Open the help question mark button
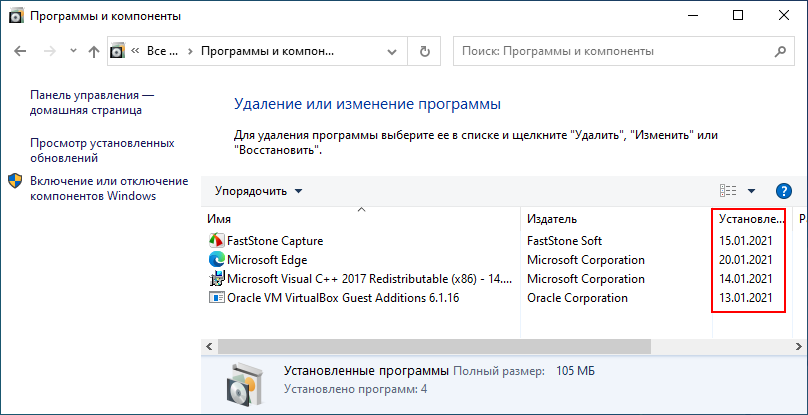Image resolution: width=808 pixels, height=415 pixels. (784, 191)
